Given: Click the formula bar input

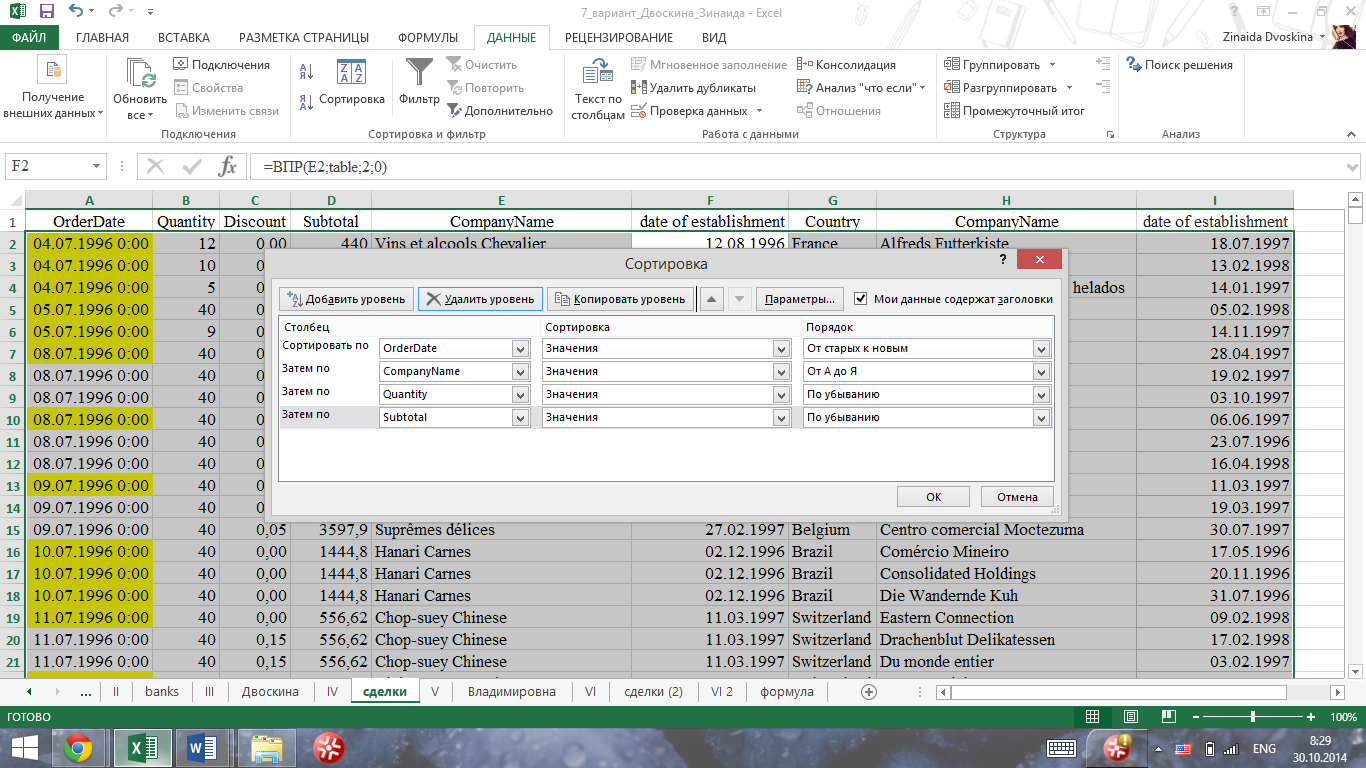Looking at the screenshot, I should (795, 167).
